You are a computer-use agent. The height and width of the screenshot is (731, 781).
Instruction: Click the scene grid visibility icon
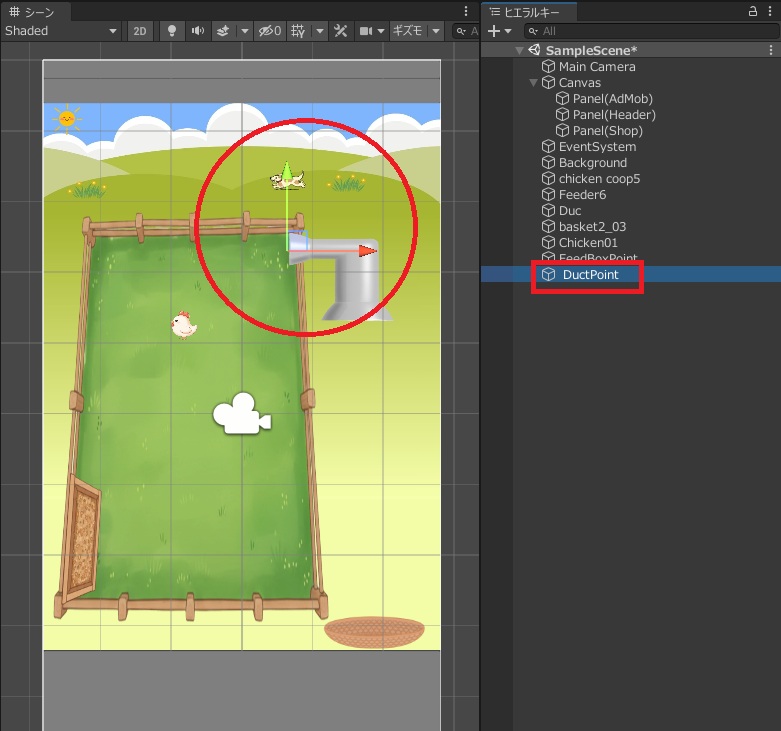point(298,31)
